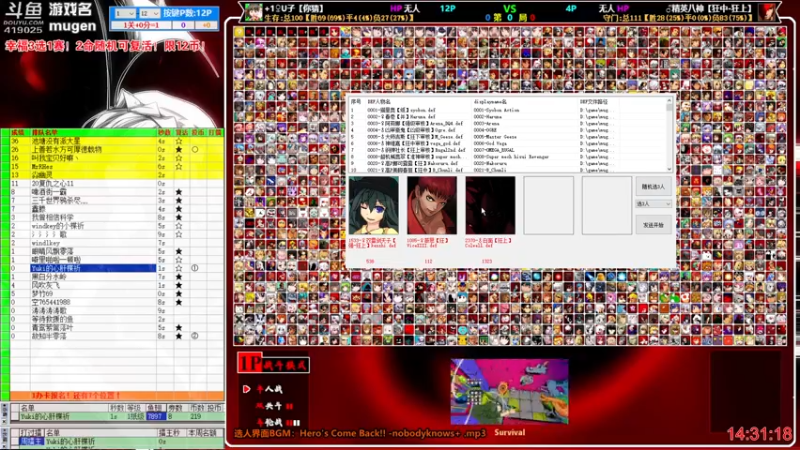Click the stage preview thumbnail
Viewport: 800px width, 450px height.
pos(509,391)
